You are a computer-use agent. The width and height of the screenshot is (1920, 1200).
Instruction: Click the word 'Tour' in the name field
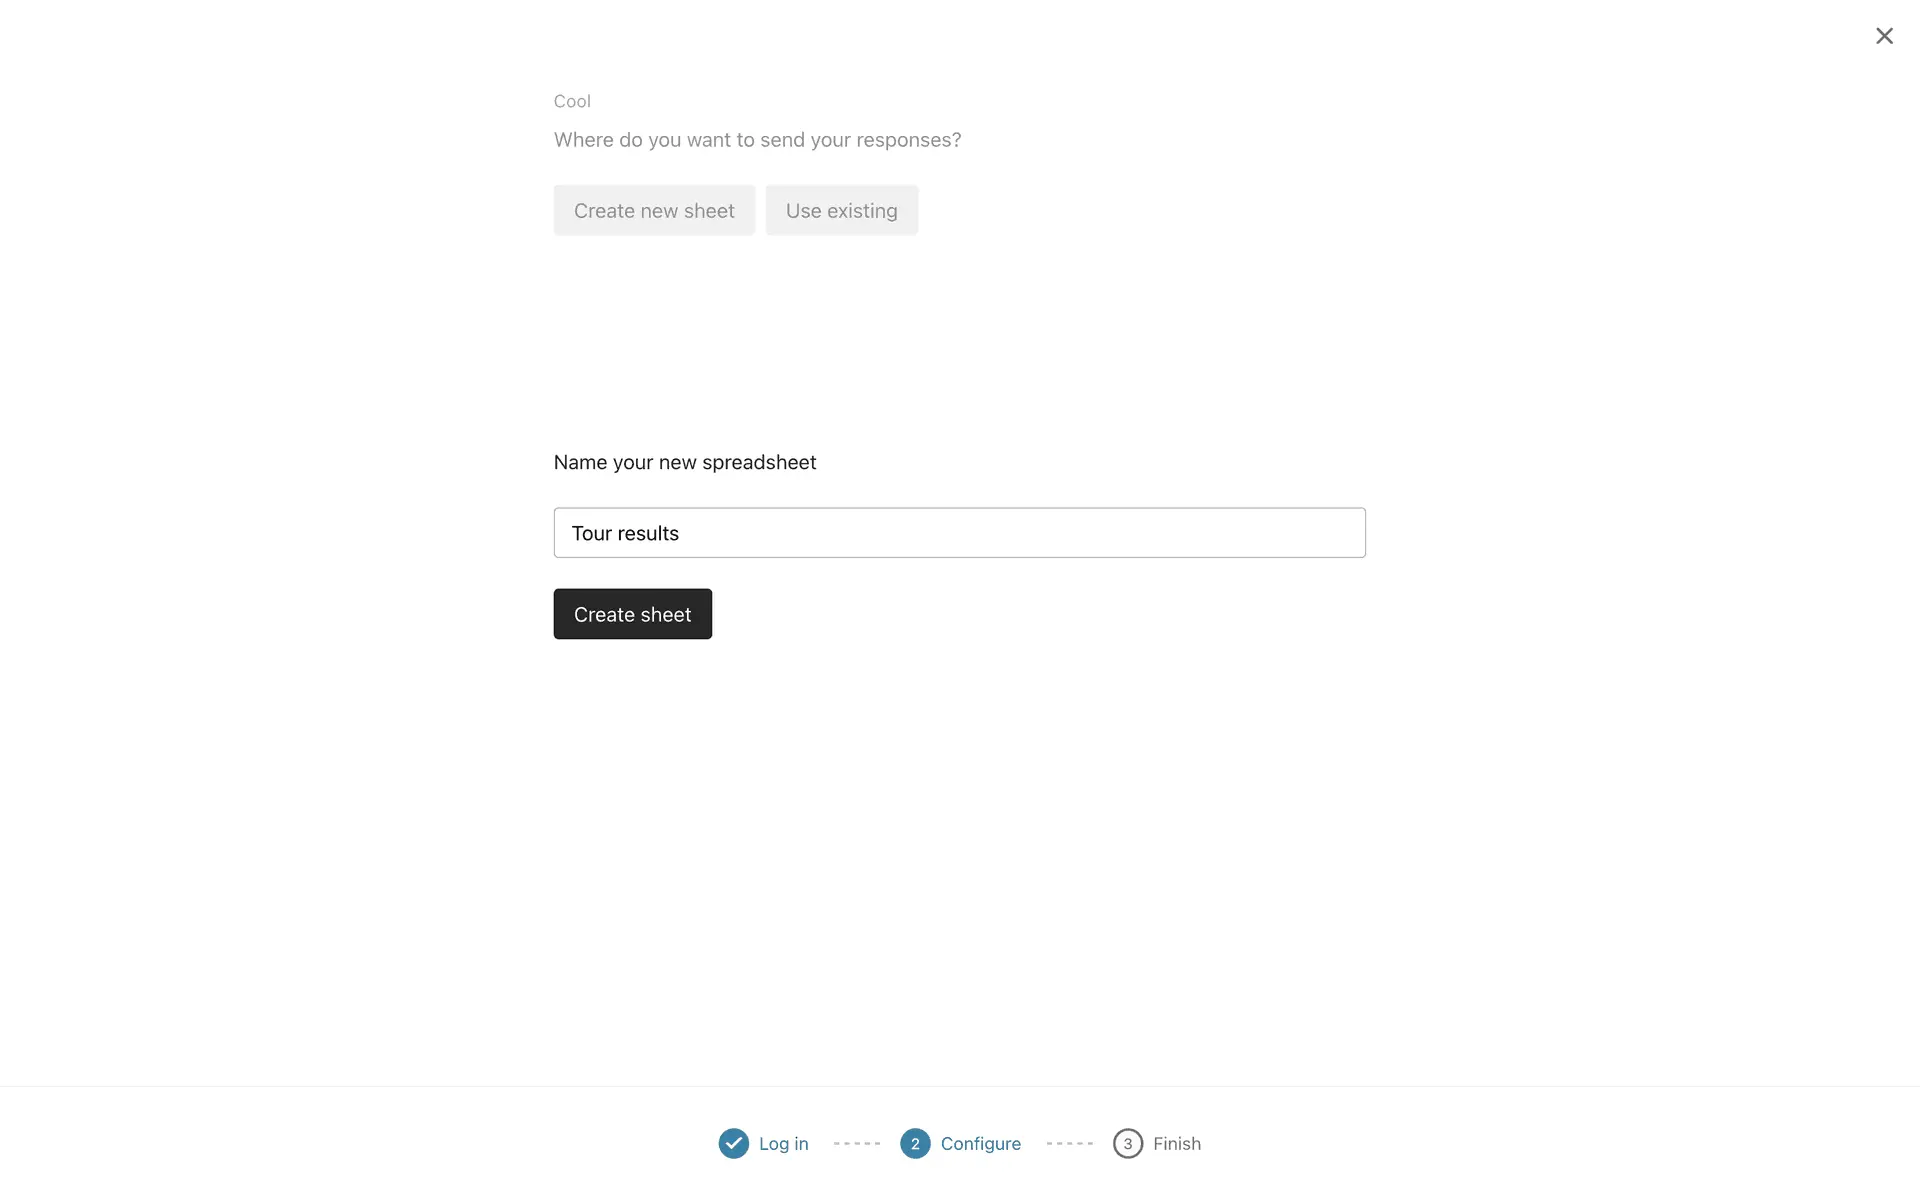(x=591, y=533)
